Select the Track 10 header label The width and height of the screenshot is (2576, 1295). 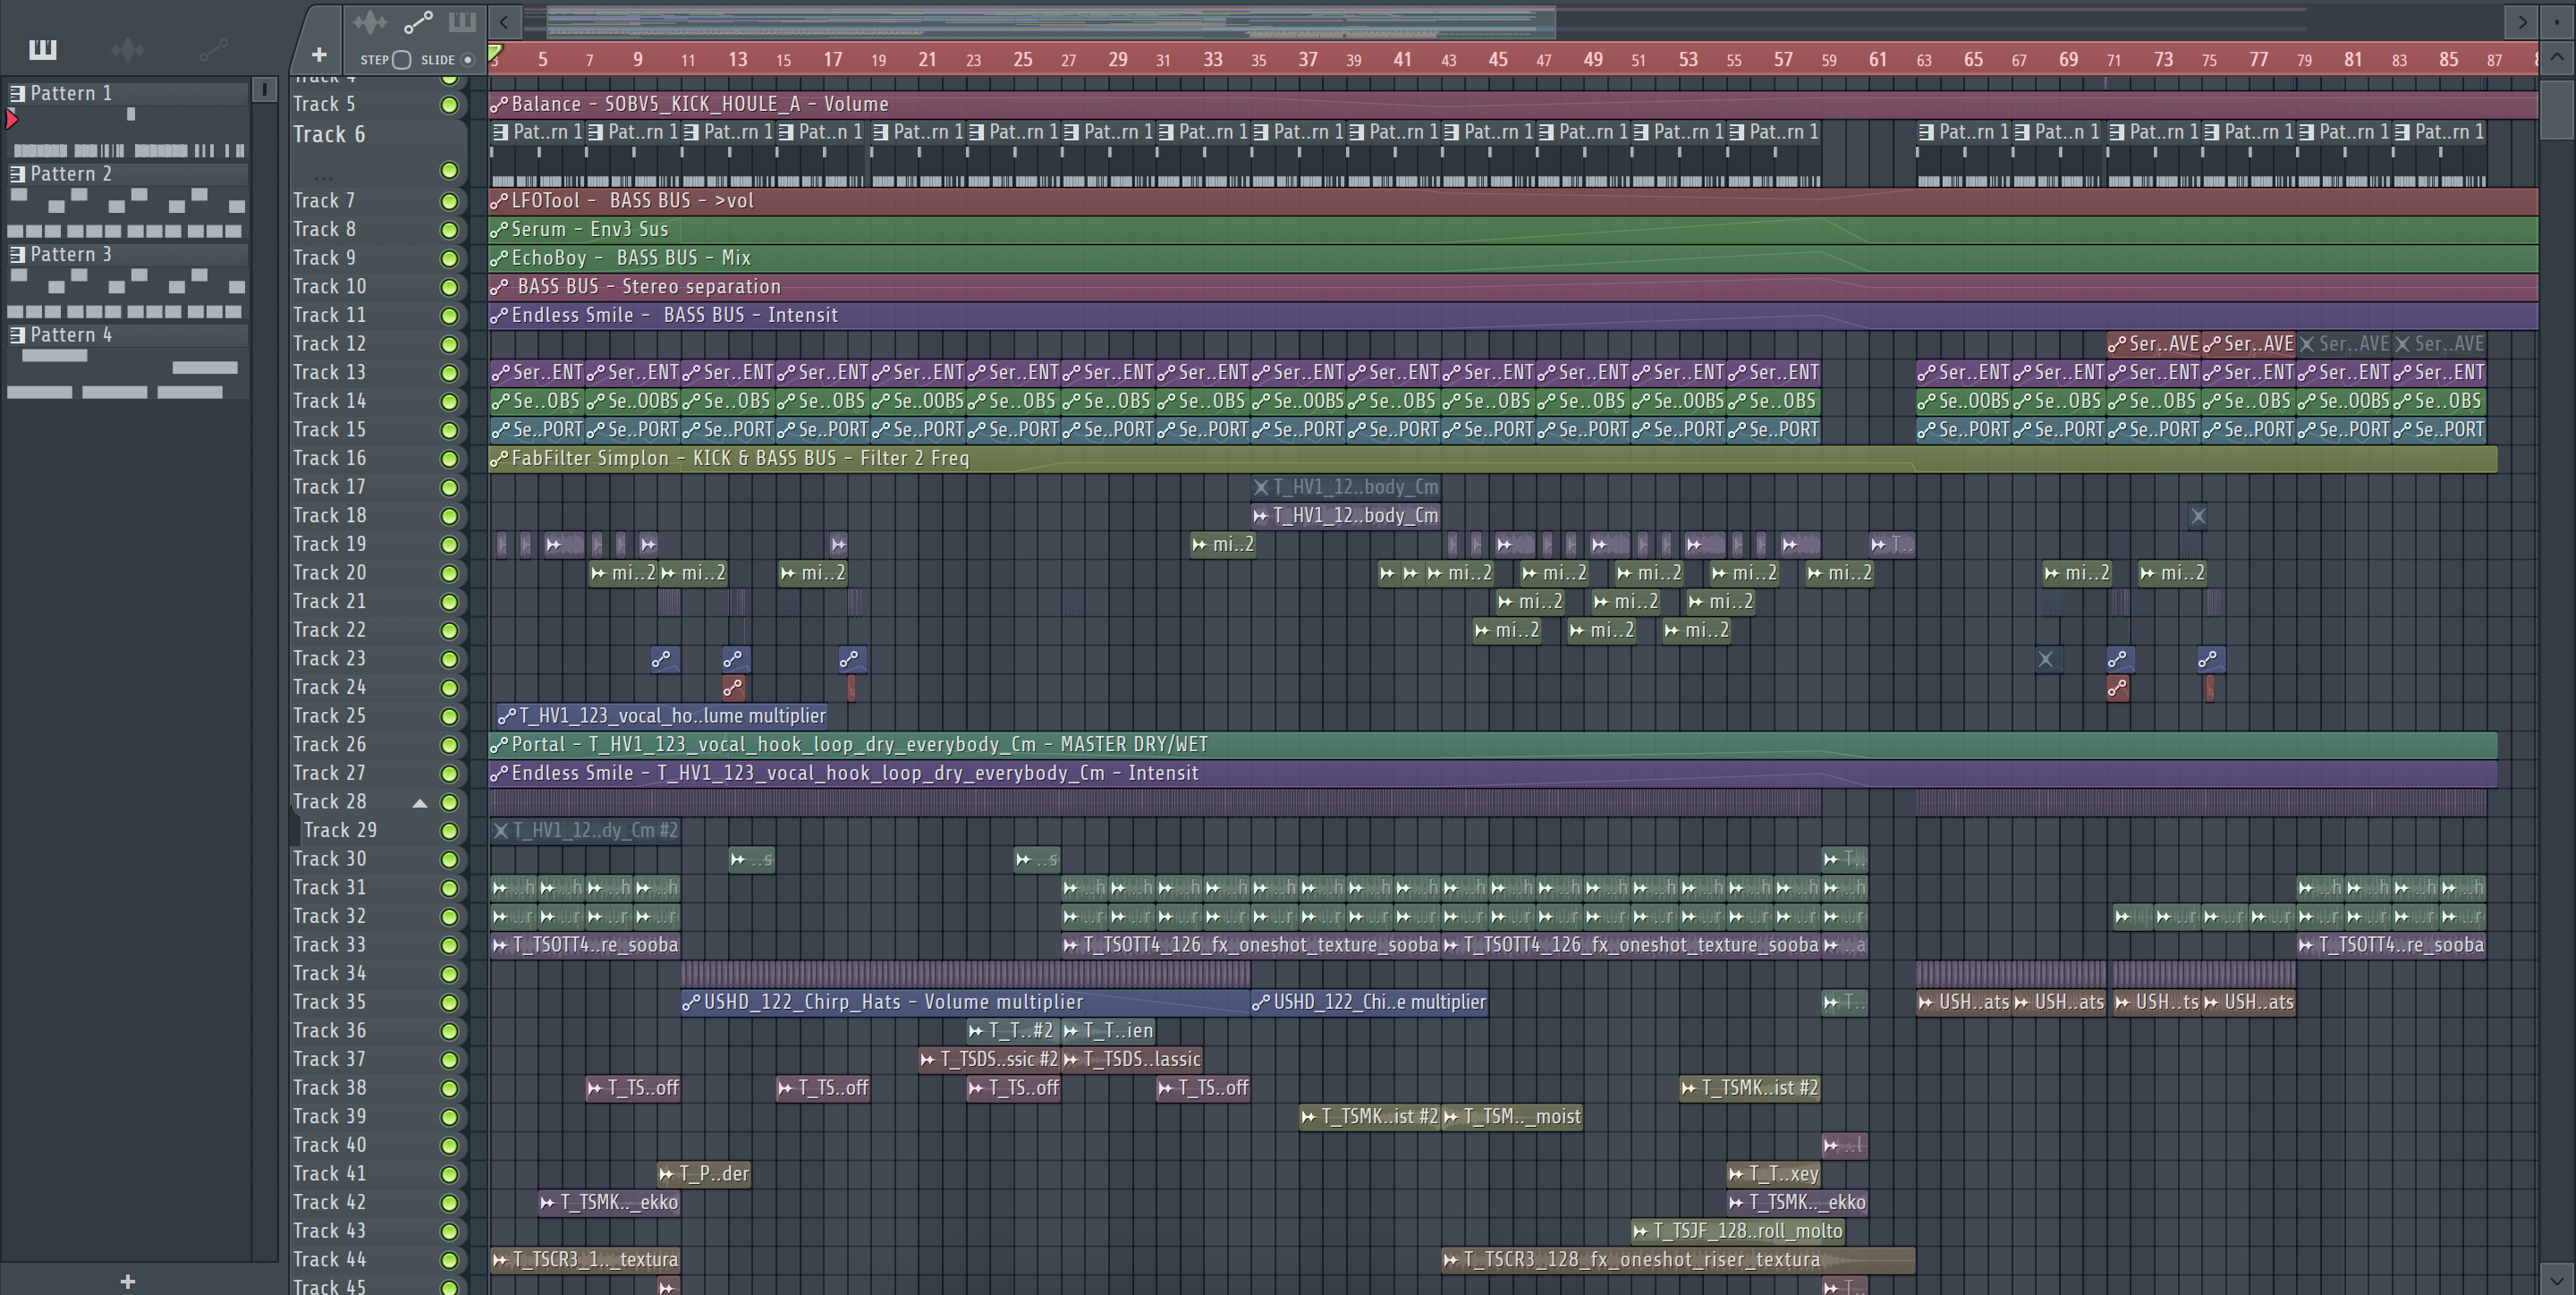[329, 287]
